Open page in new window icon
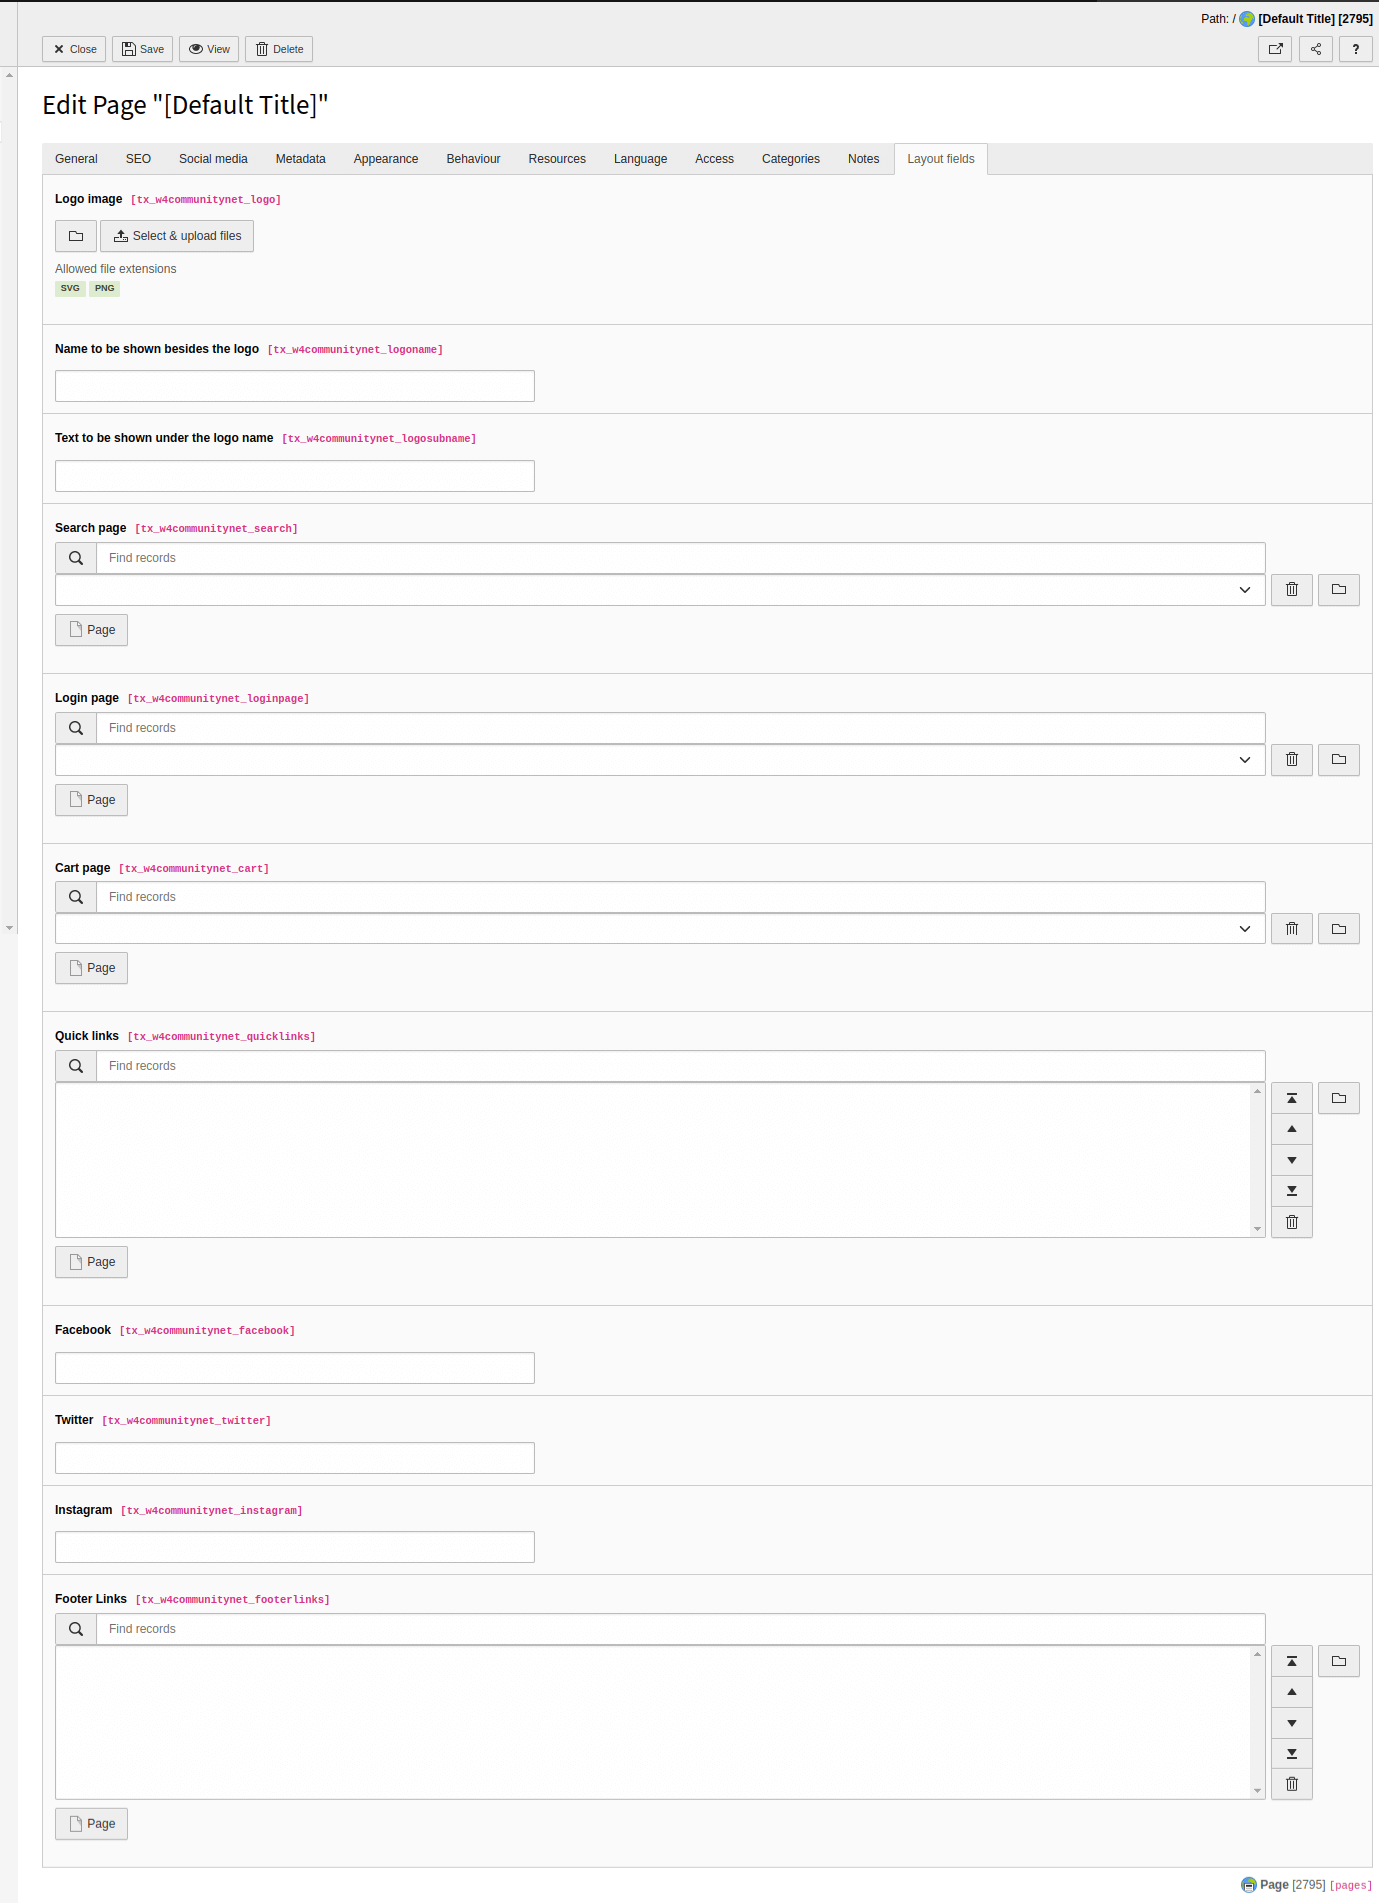The width and height of the screenshot is (1379, 1903). [x=1275, y=49]
